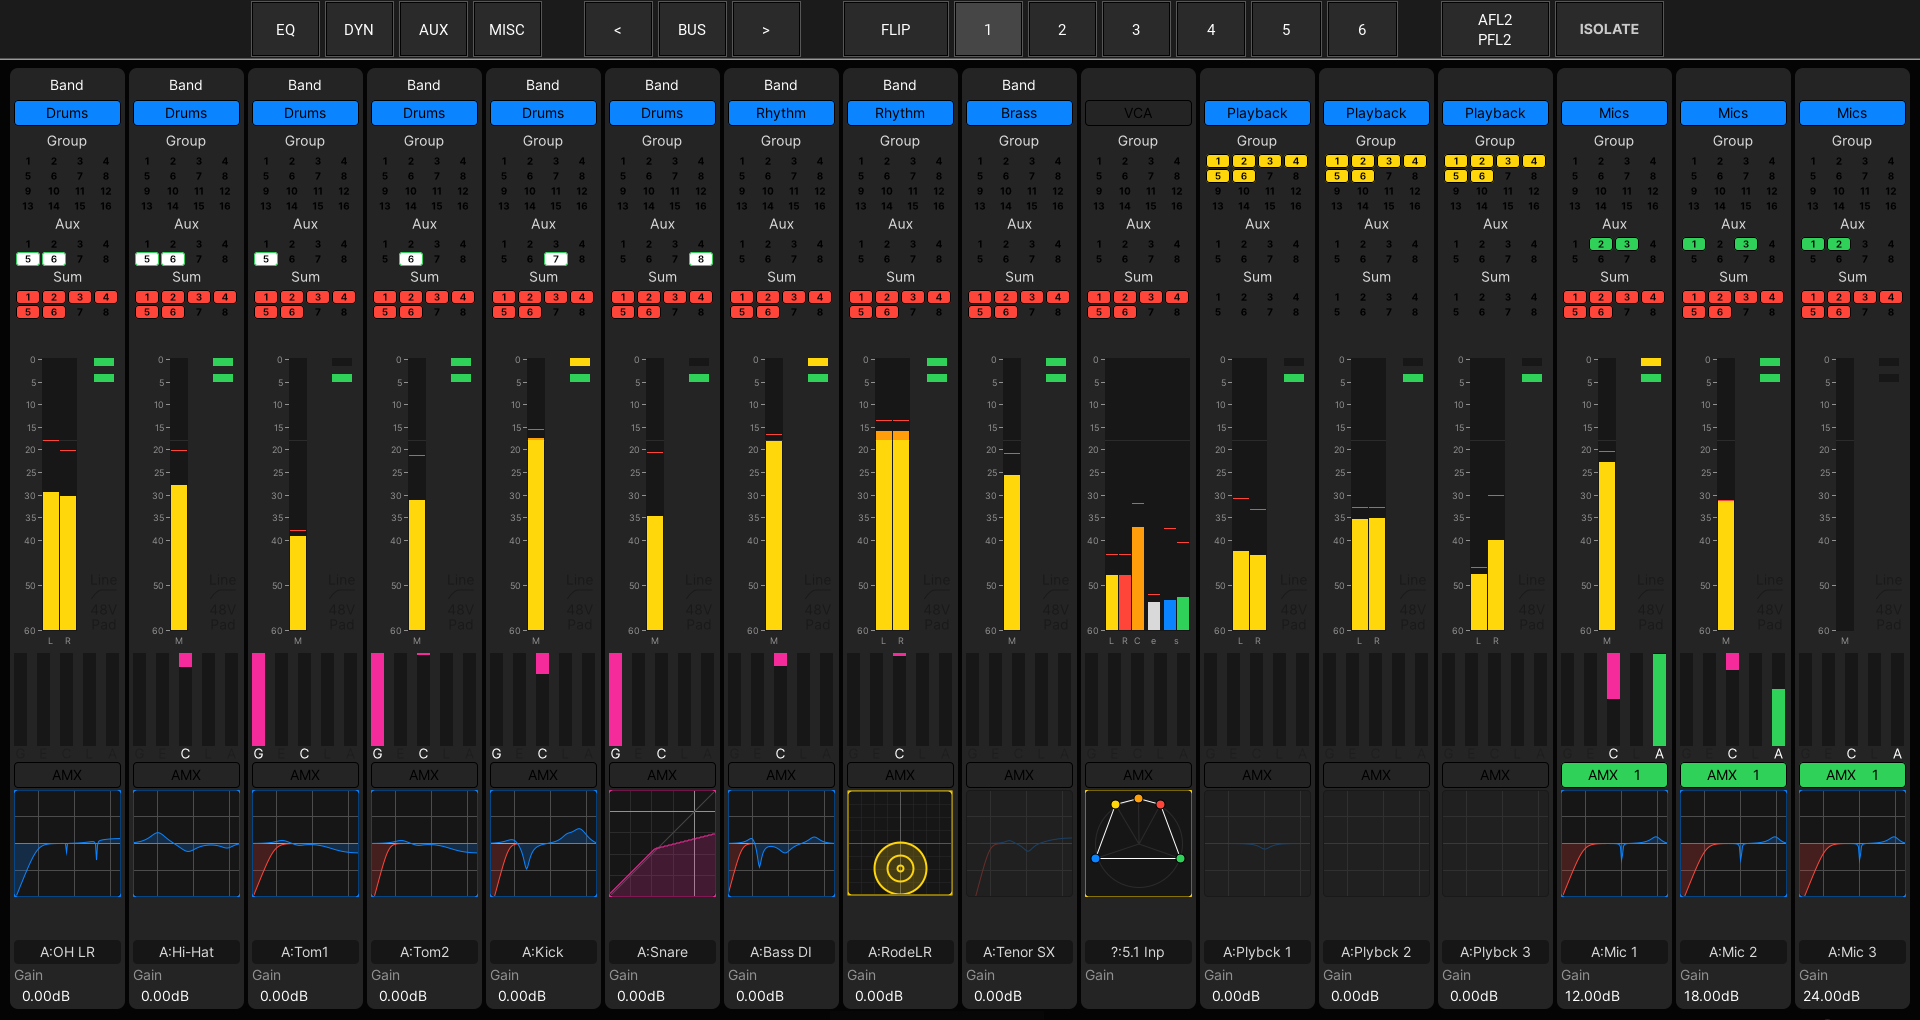Toggle the ISOLATE button
Screen dimensions: 1920x1020
(1608, 29)
